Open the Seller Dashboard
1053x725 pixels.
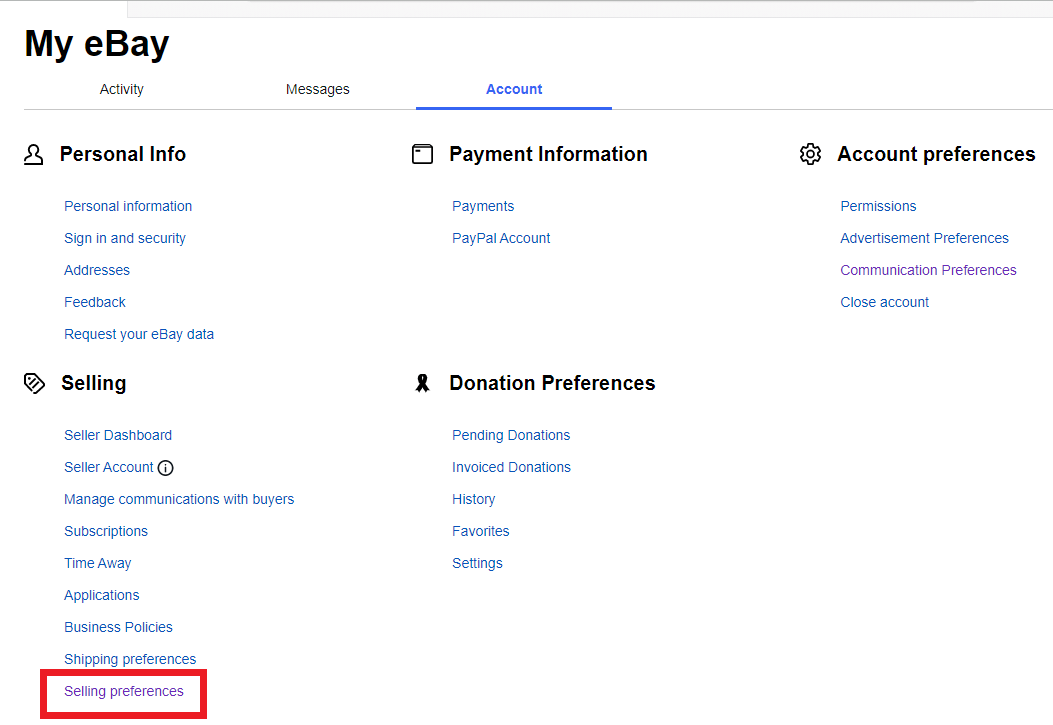click(117, 435)
